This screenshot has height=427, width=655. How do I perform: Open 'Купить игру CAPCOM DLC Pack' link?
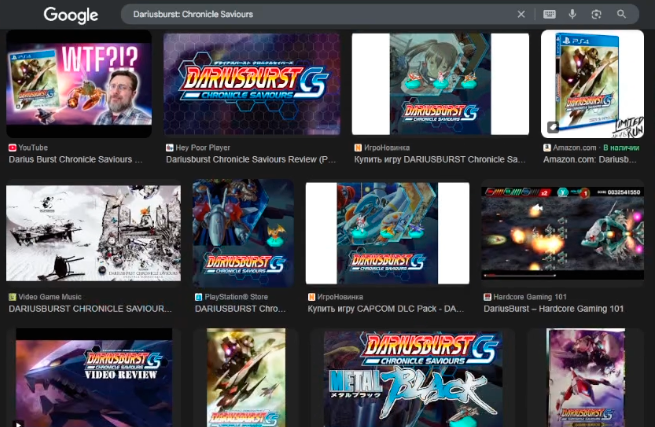(386, 309)
